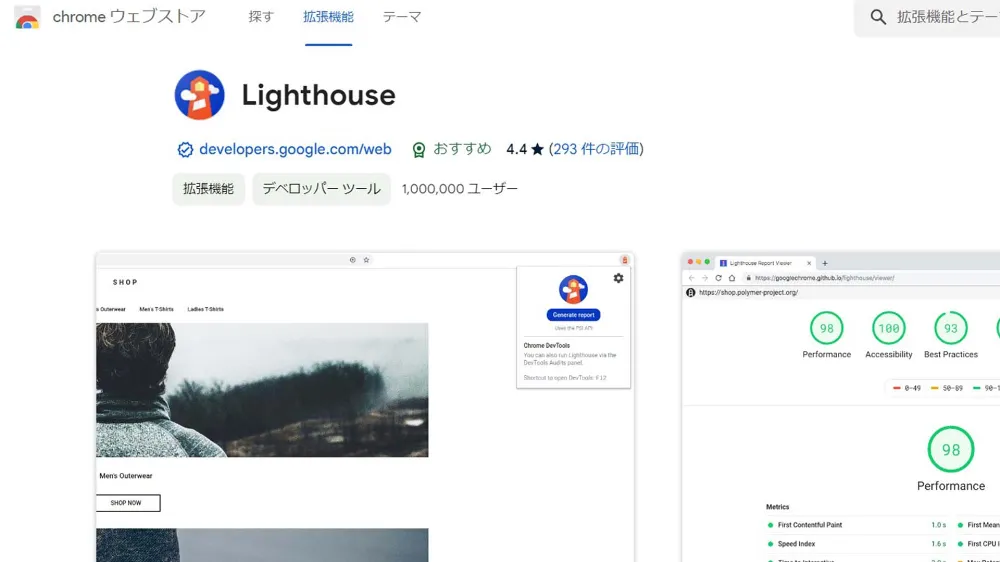Click Generate report button in screenshot

pyautogui.click(x=573, y=315)
